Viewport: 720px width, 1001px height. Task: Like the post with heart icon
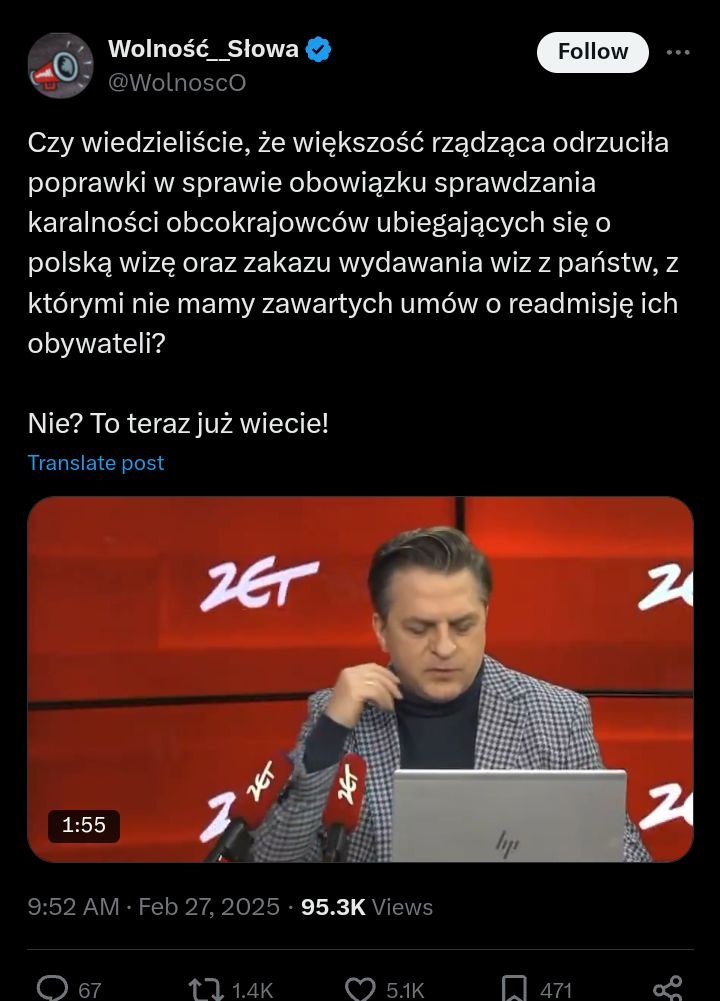click(360, 989)
